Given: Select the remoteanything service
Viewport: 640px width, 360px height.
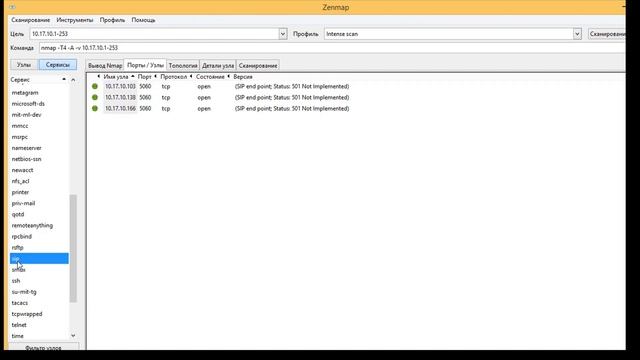Looking at the screenshot, I should click(x=32, y=225).
